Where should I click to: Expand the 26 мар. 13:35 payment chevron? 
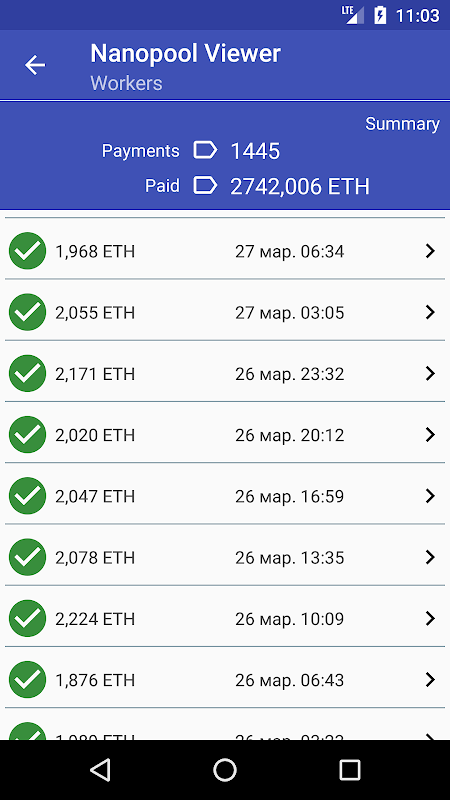click(x=430, y=557)
